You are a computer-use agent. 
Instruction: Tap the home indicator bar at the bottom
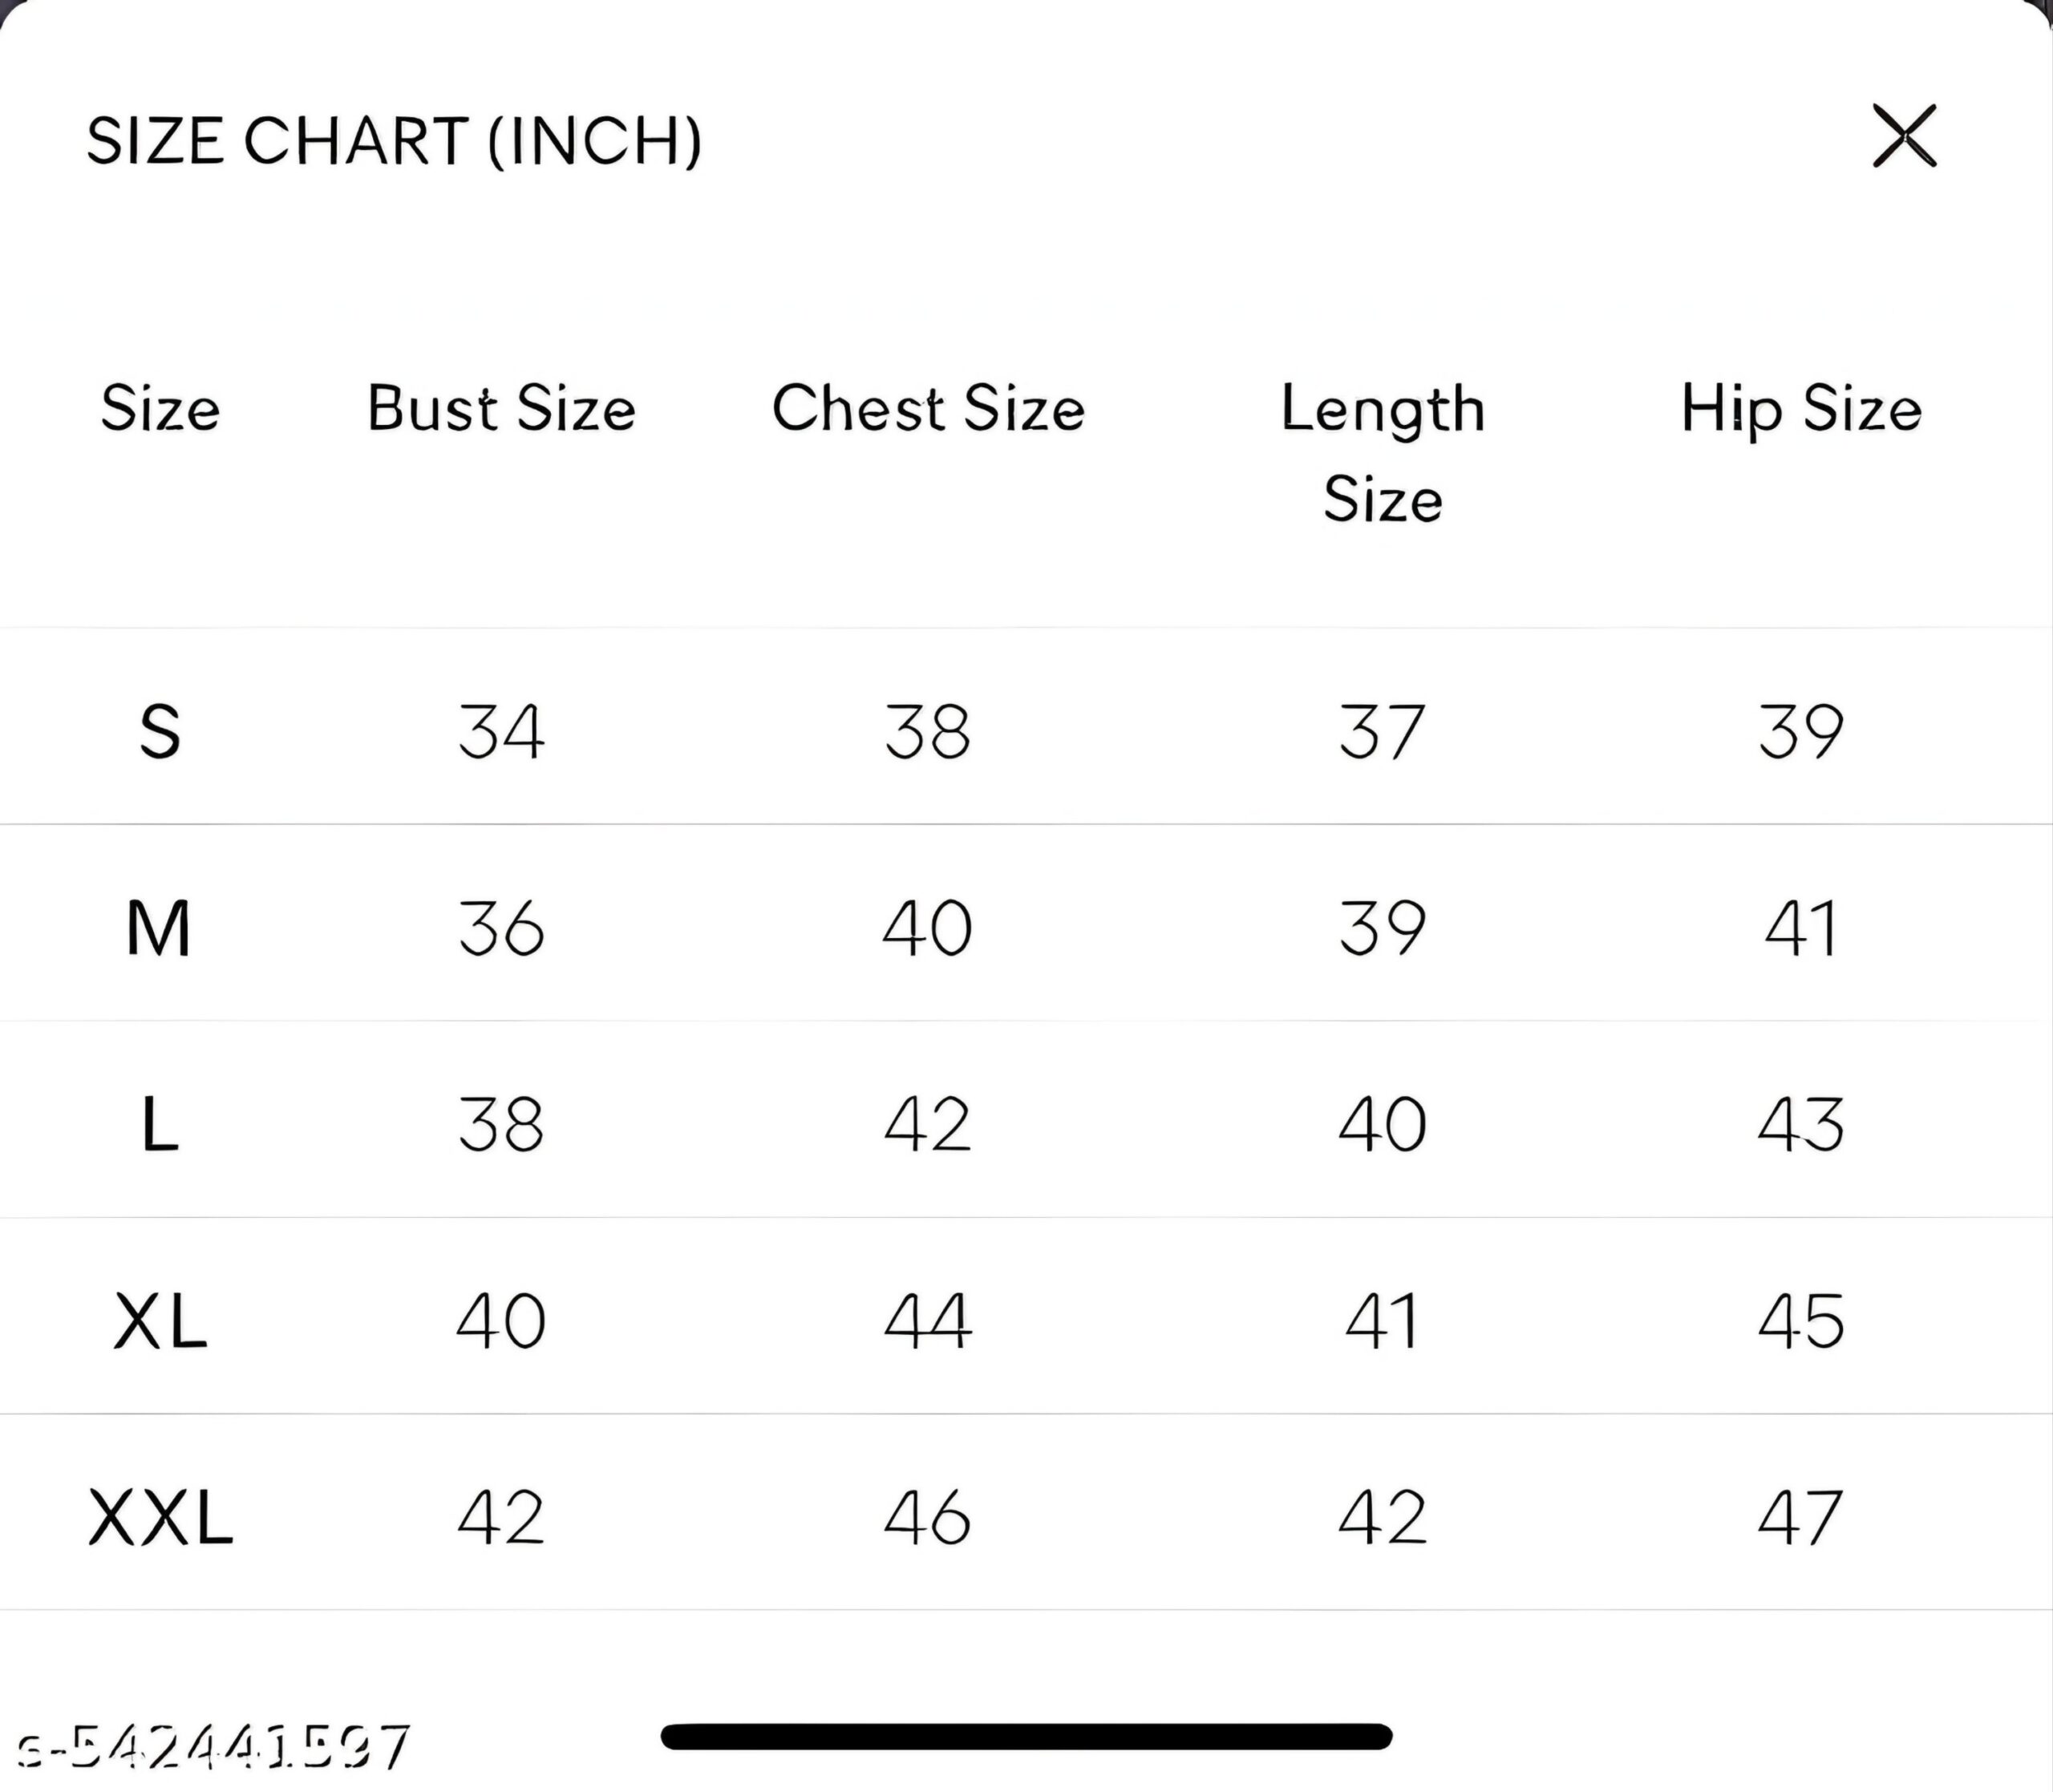coord(1026,1737)
